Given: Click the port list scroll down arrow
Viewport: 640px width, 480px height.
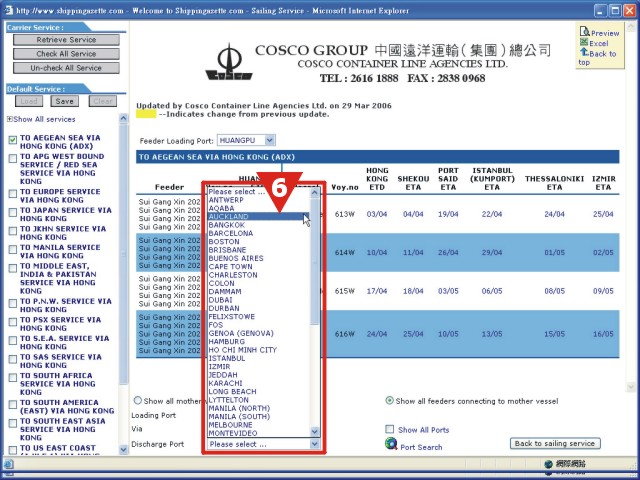Looking at the screenshot, I should (x=315, y=431).
